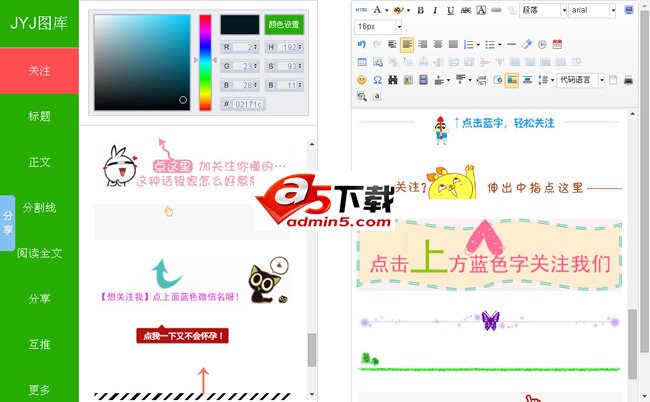Expand the highlight color dropdown arrow
Screen dimensions: 650x402
tap(408, 10)
